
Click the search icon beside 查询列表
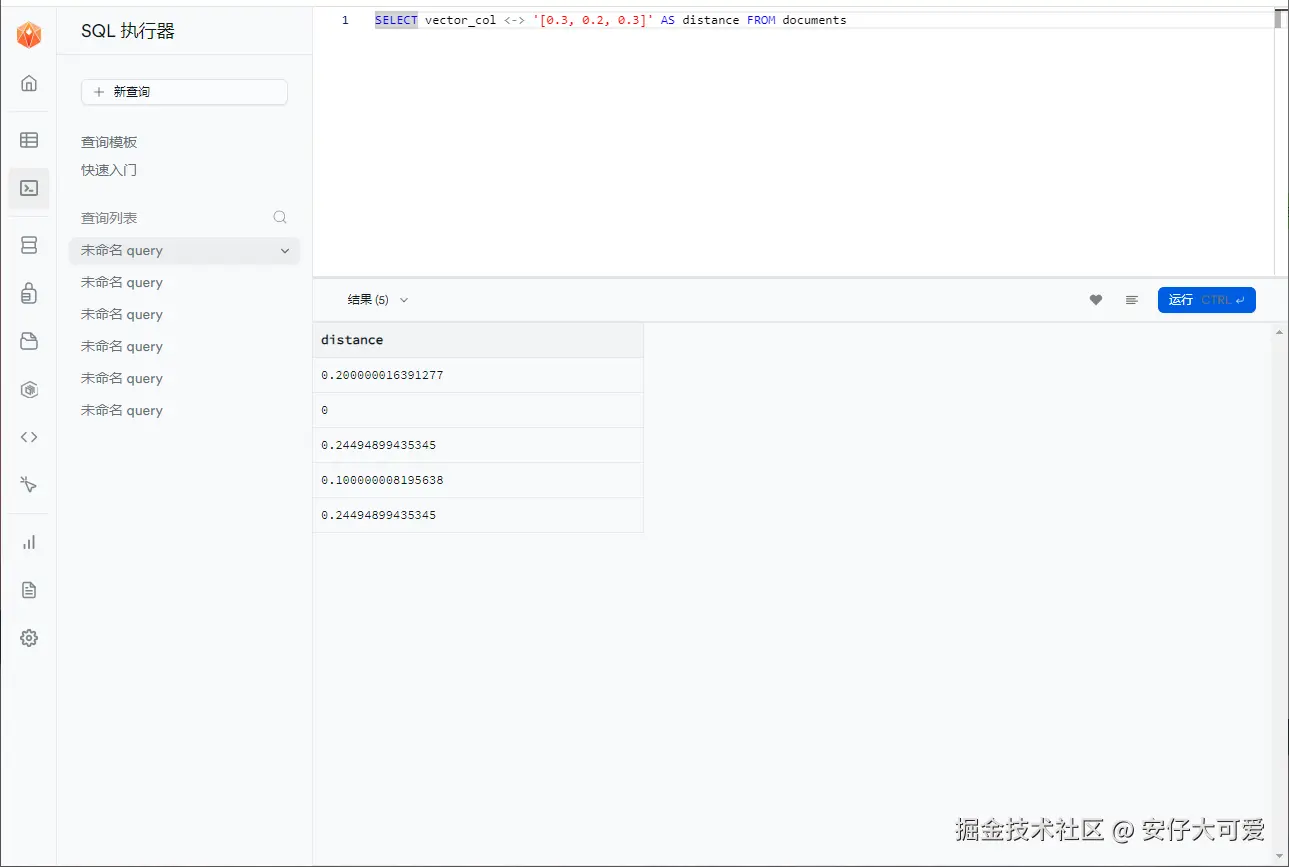280,217
